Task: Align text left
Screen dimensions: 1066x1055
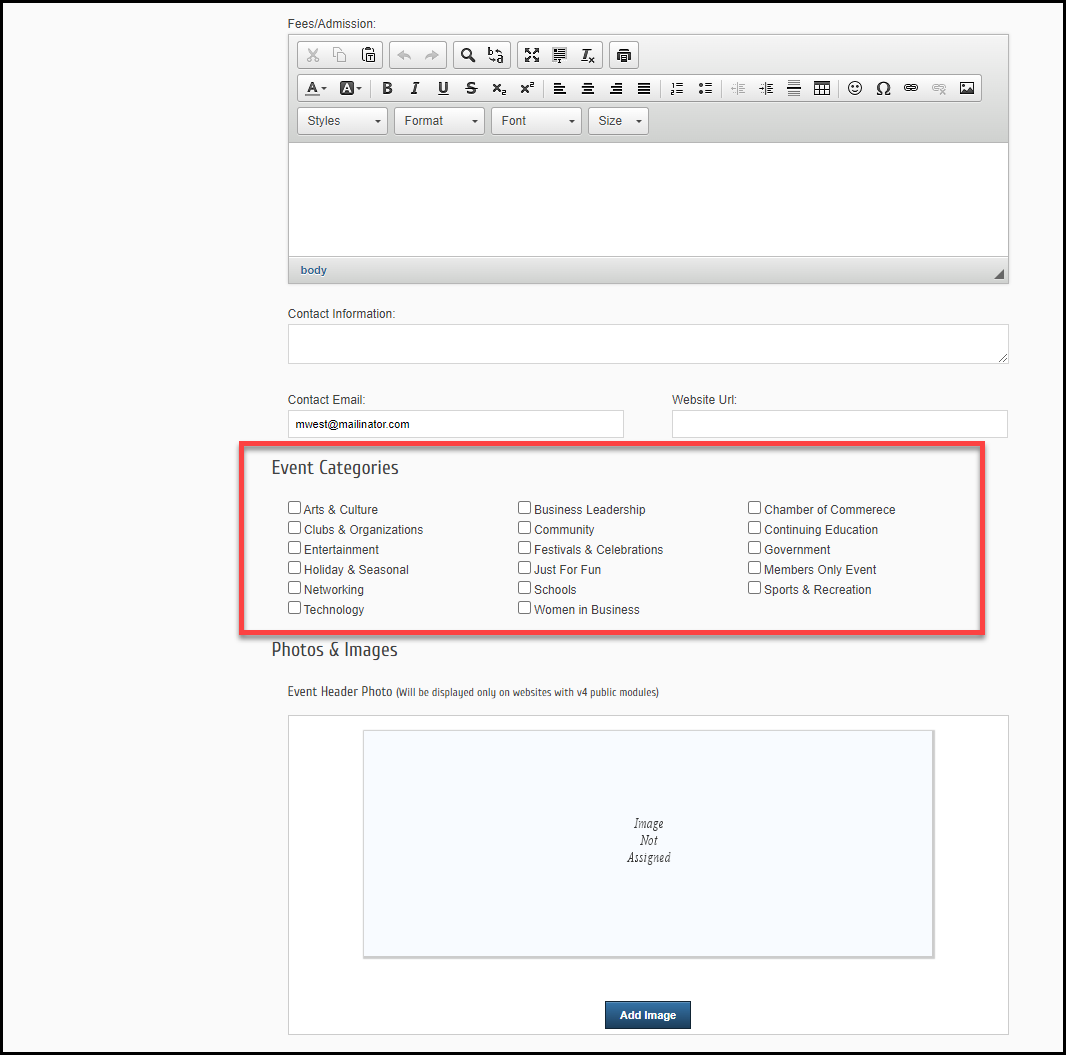Action: [560, 88]
